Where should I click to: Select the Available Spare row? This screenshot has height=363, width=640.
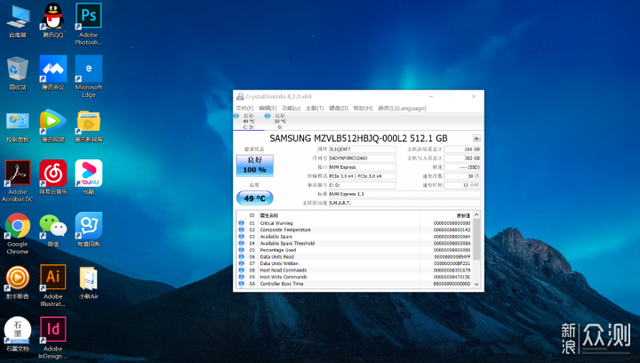click(x=354, y=237)
